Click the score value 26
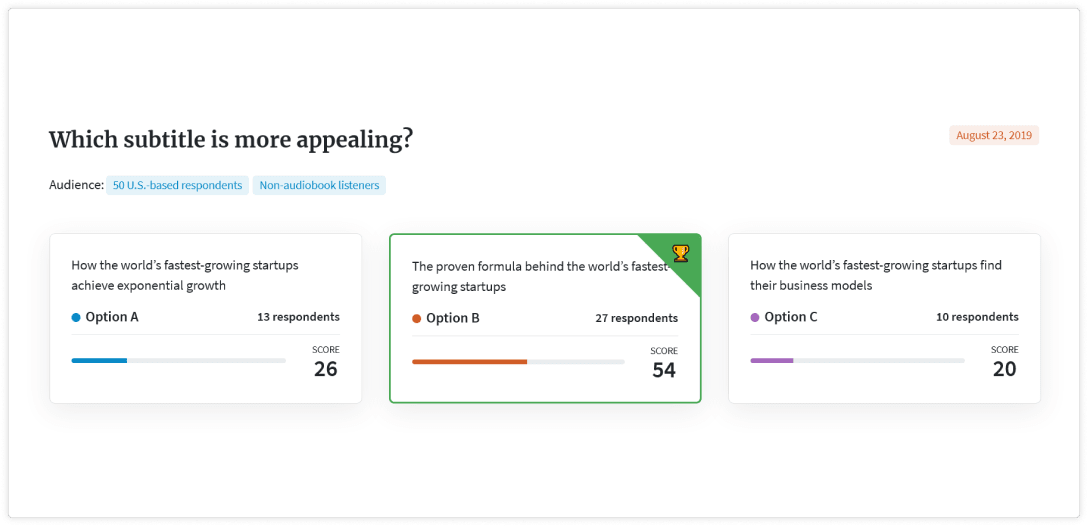 click(x=326, y=369)
